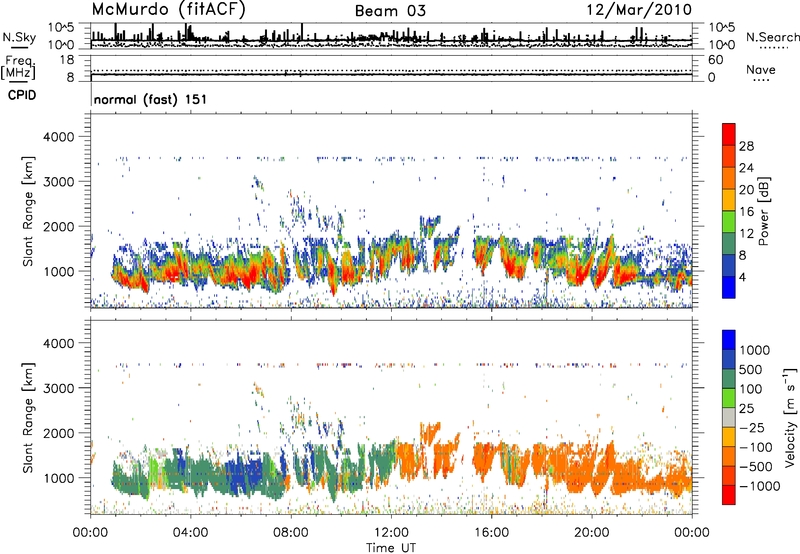Select the 'Nave' legend label
Screen dimensions: 800x554
click(761, 69)
